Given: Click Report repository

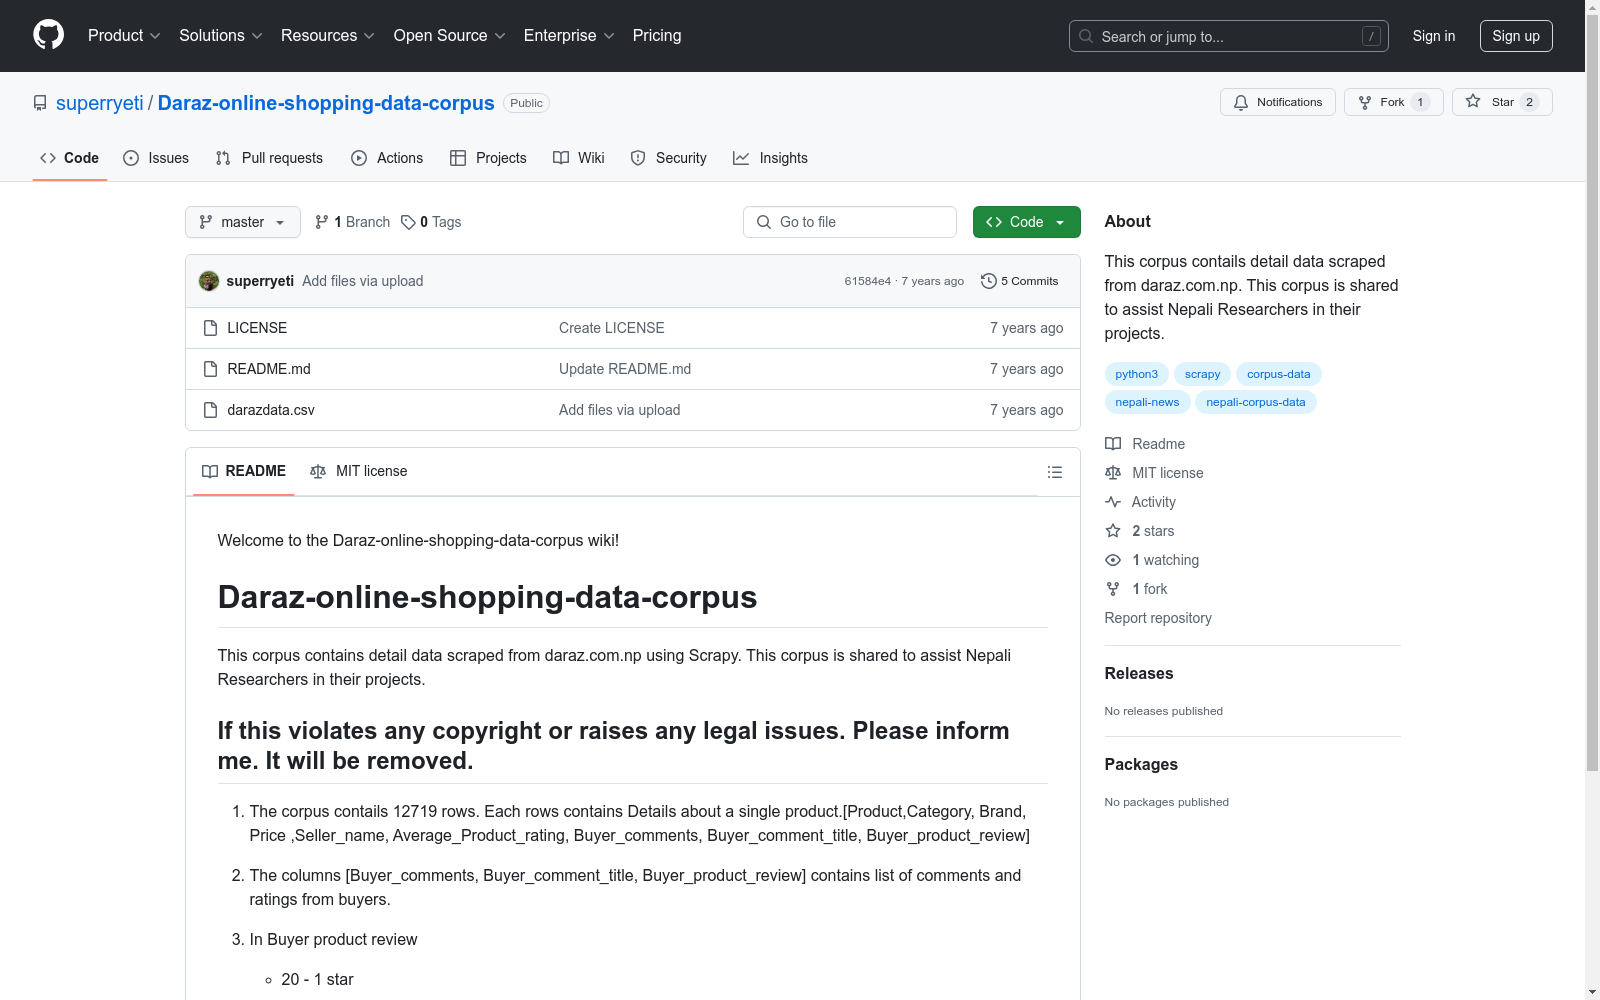Looking at the screenshot, I should 1158,618.
